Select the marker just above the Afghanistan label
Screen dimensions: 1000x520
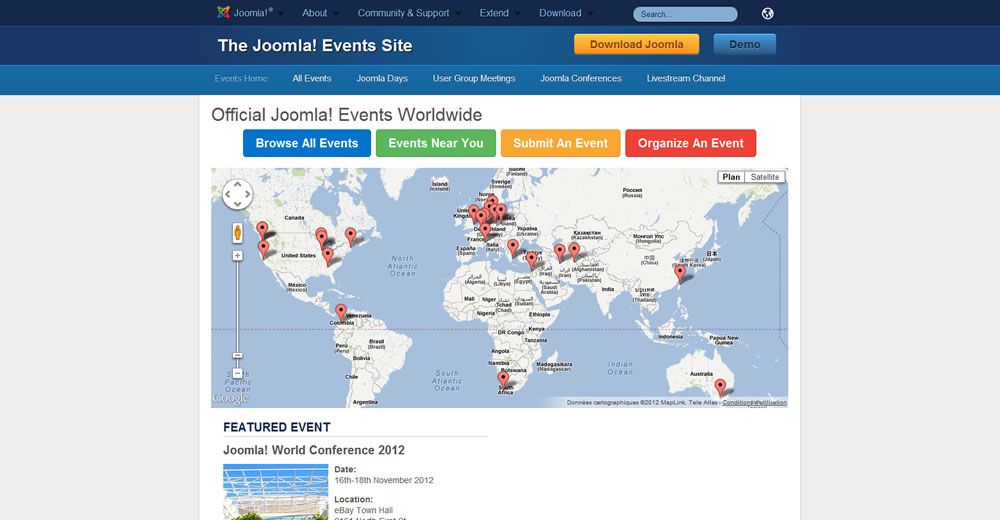point(575,251)
